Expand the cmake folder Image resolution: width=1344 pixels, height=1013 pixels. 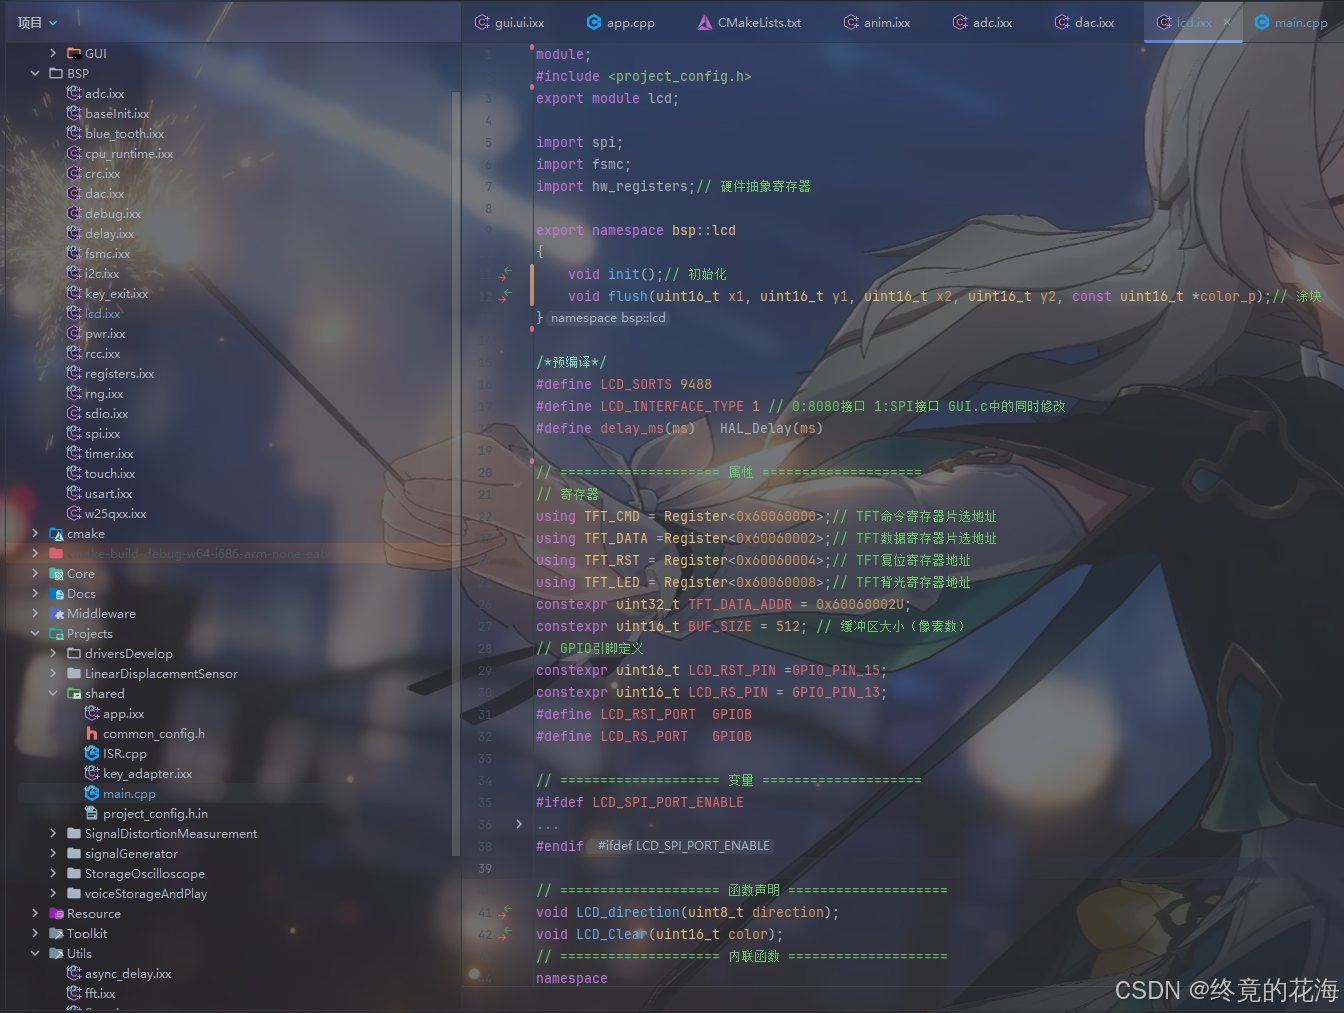click(35, 533)
